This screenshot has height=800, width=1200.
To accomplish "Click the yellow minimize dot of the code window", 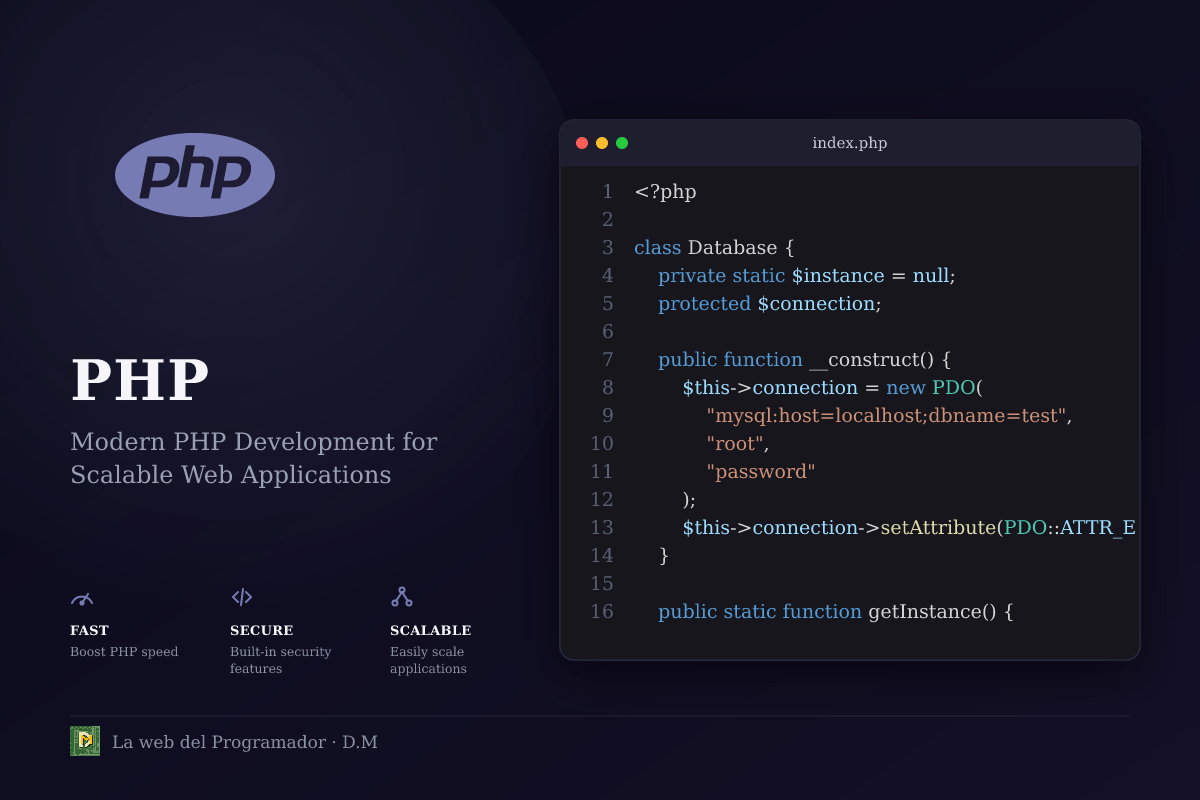I will pyautogui.click(x=602, y=143).
